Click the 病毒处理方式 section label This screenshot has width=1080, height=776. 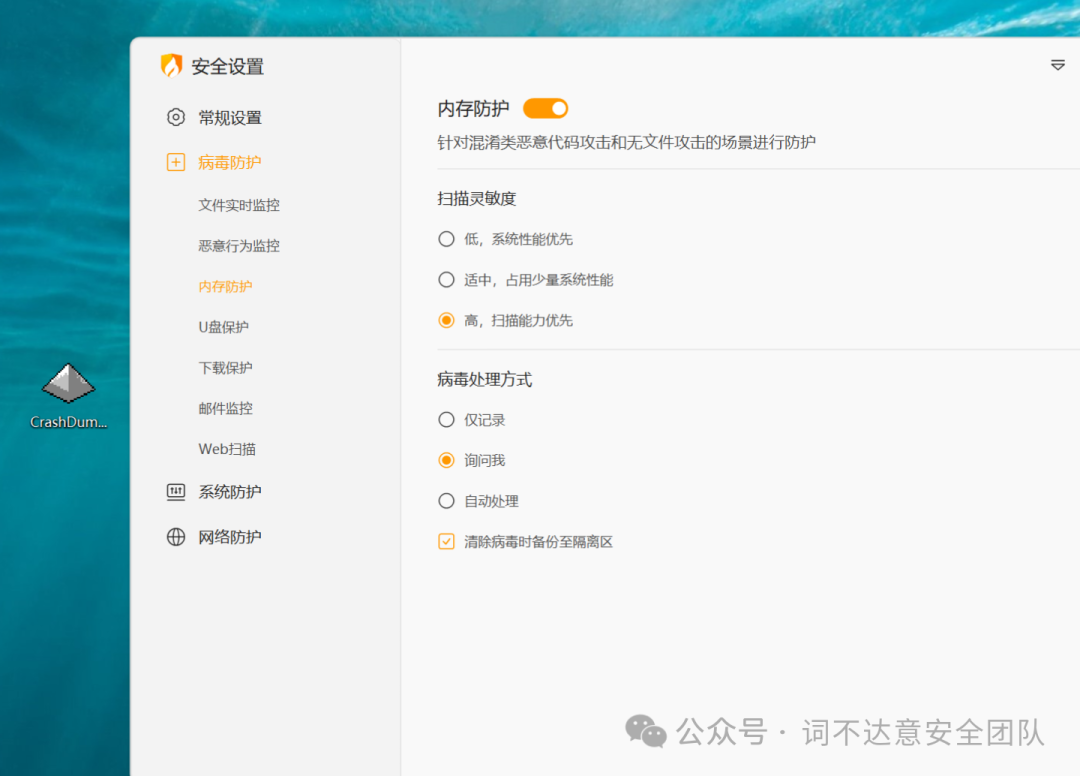[x=485, y=379]
